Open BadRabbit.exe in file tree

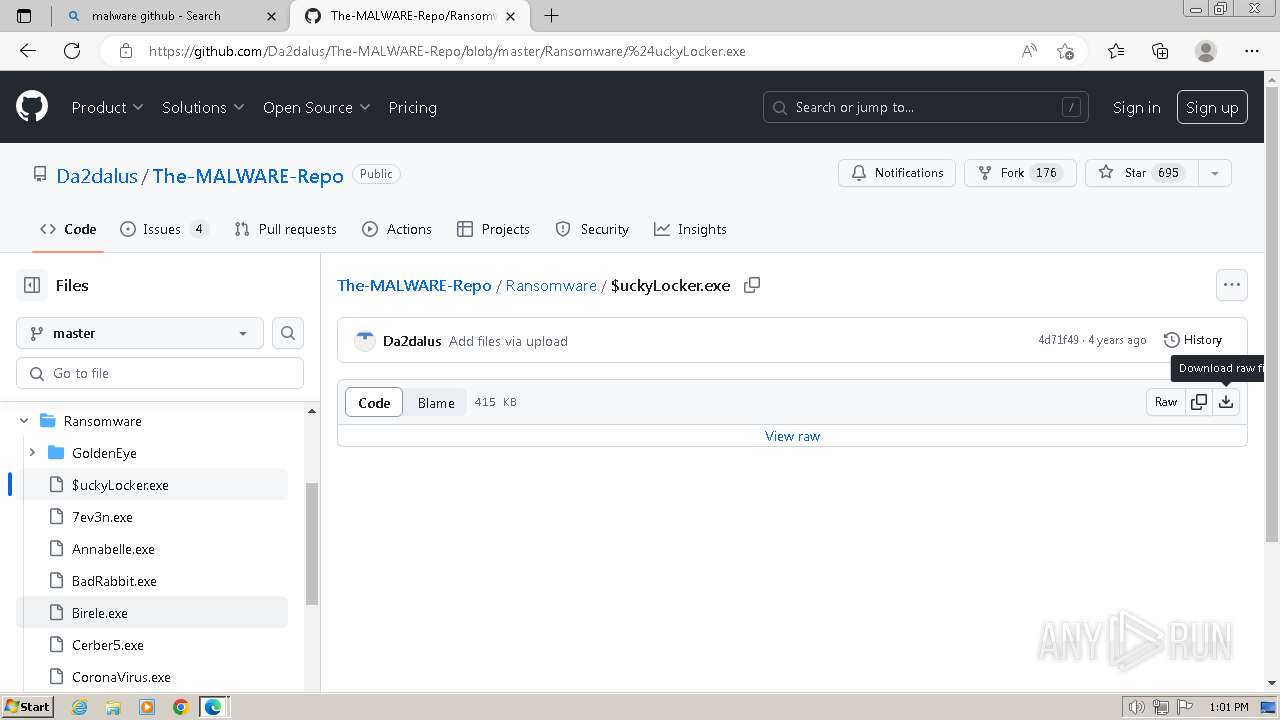[x=152, y=581]
